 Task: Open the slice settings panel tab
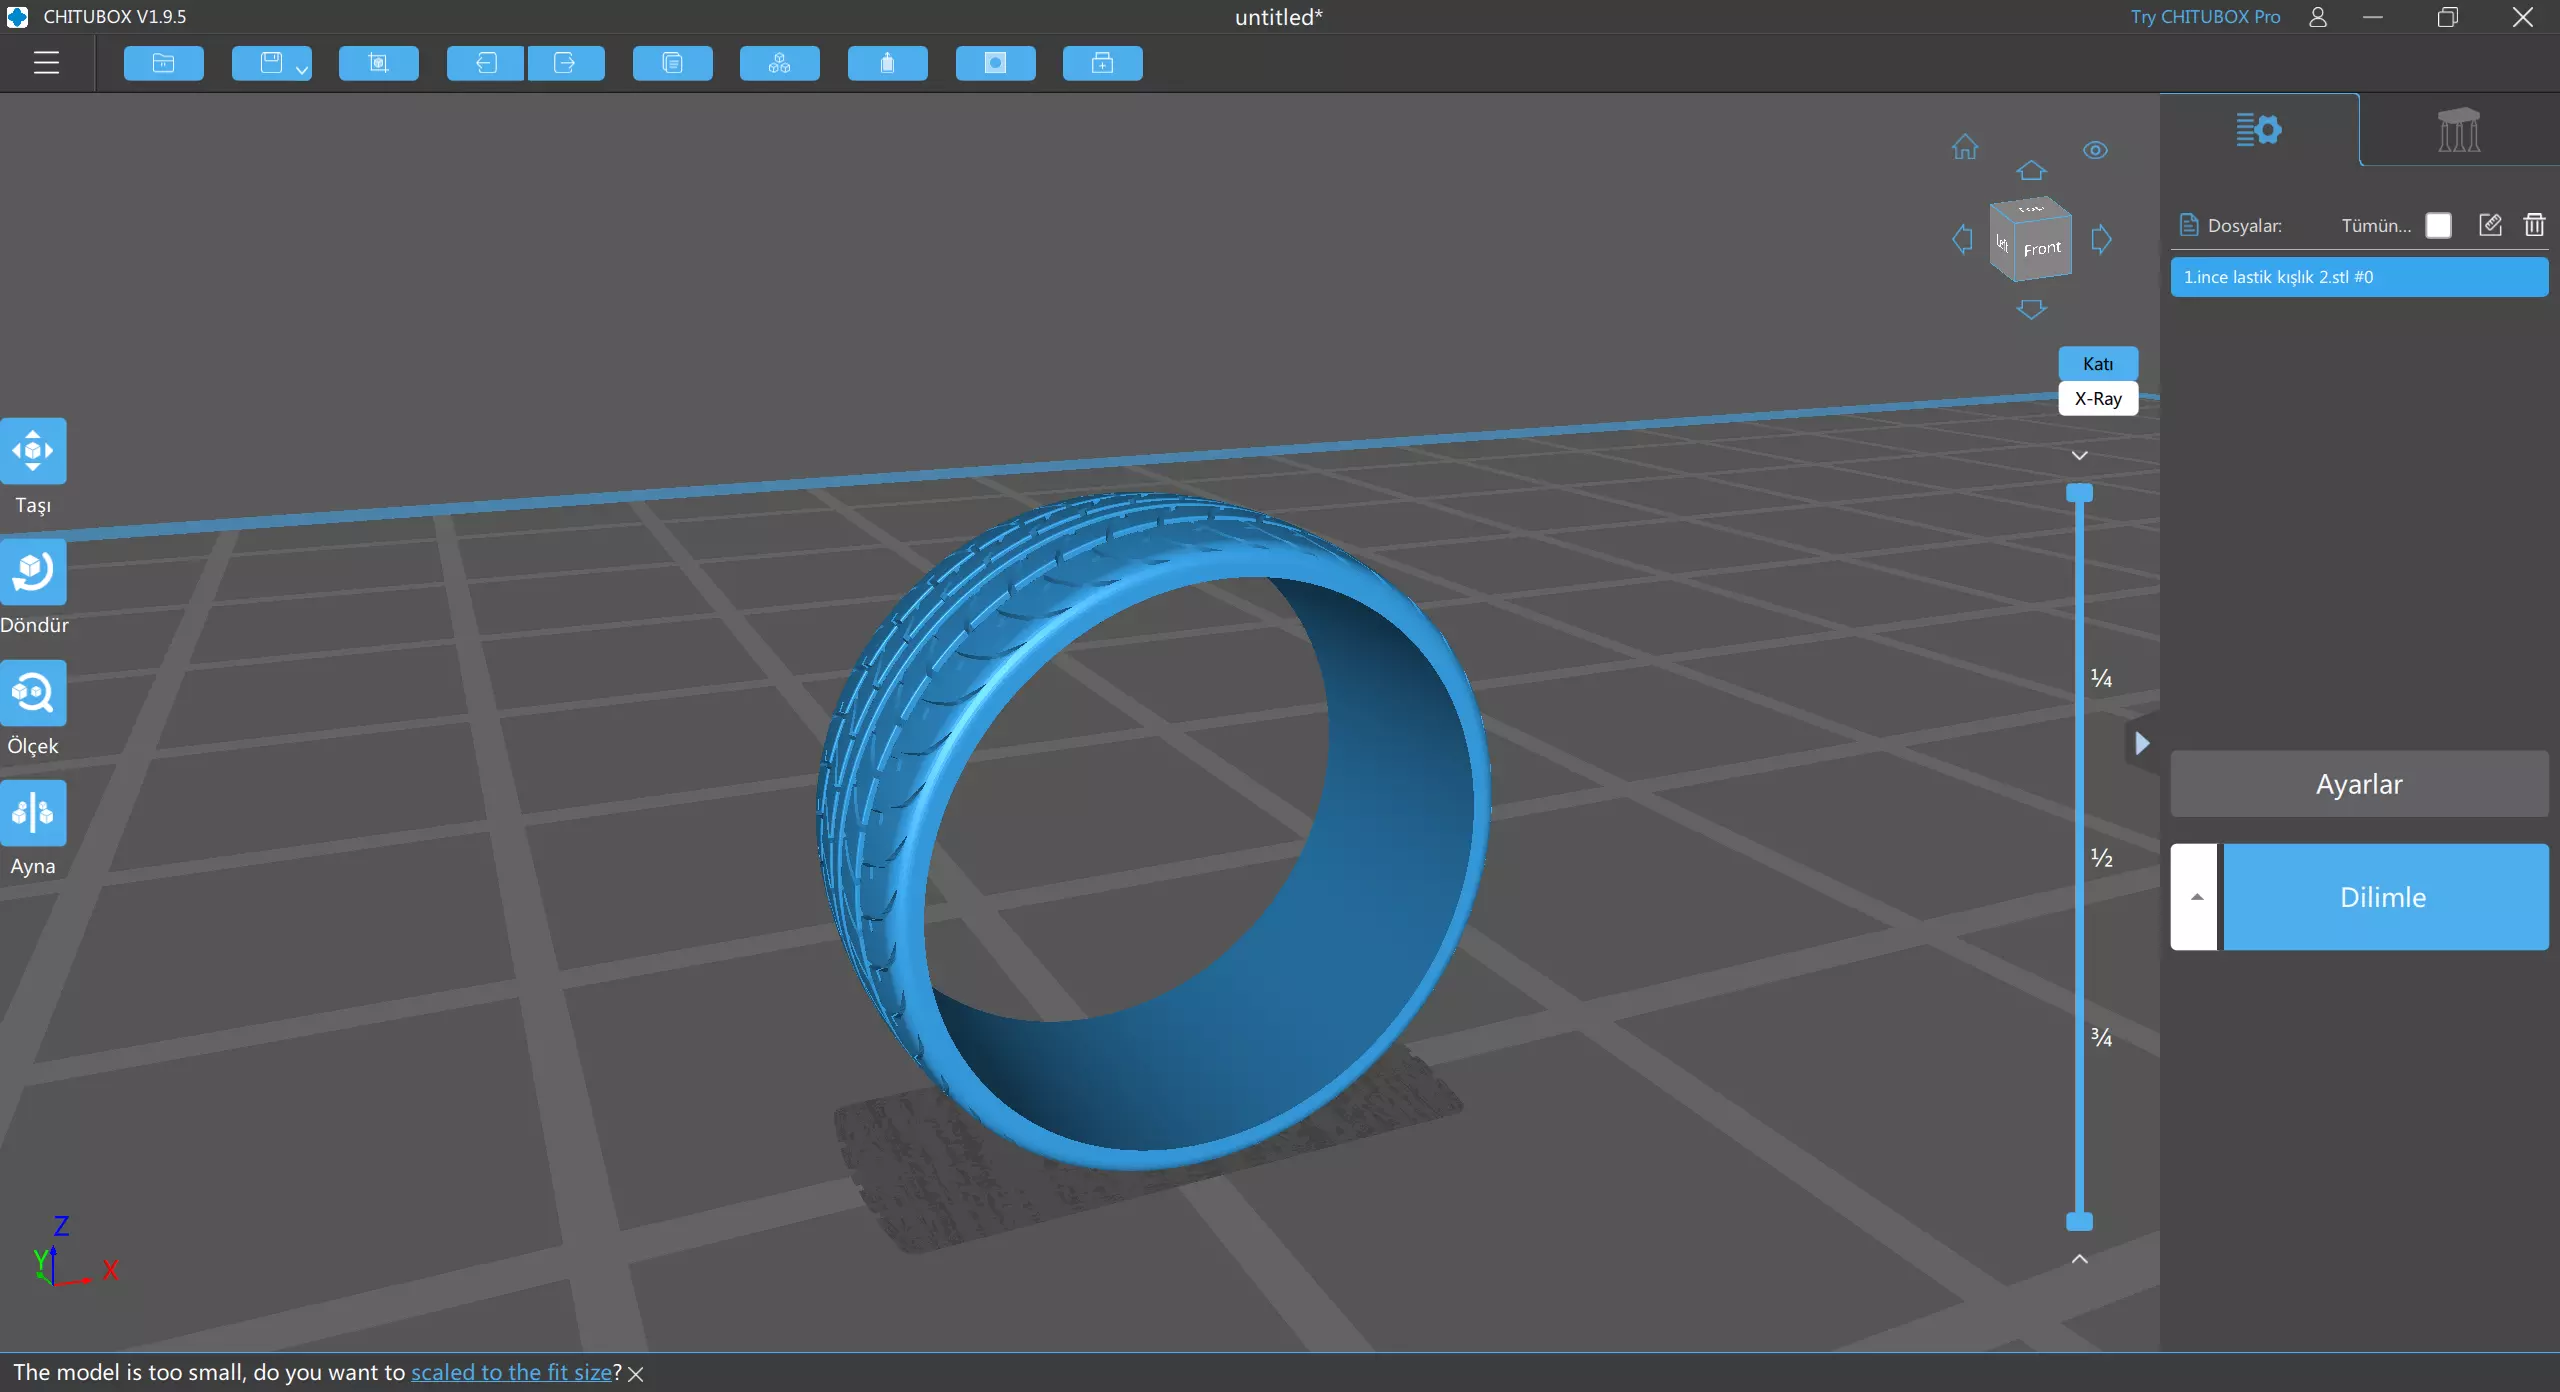2259,130
